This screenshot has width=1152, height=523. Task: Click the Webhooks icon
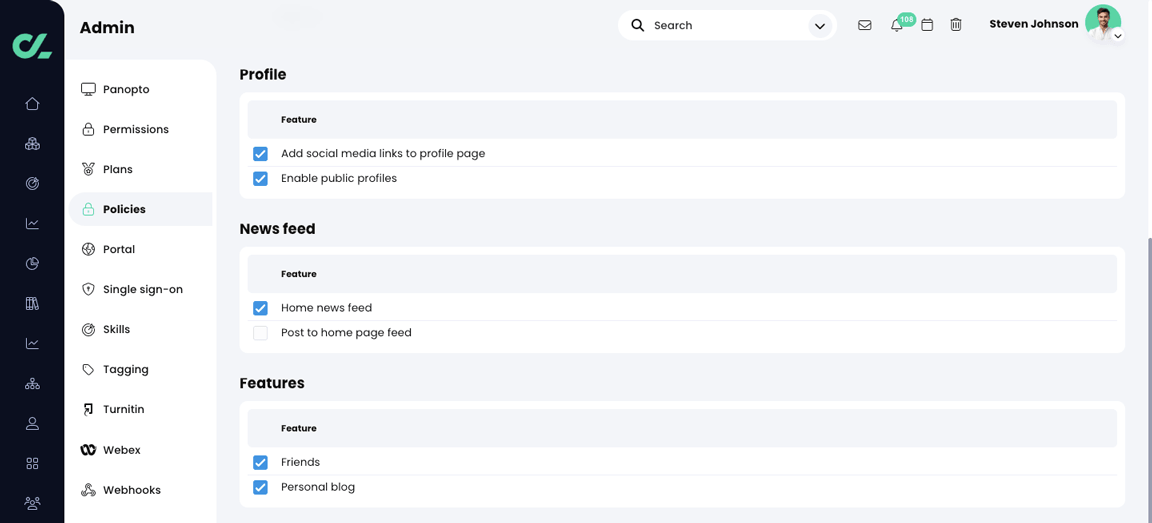pos(88,490)
